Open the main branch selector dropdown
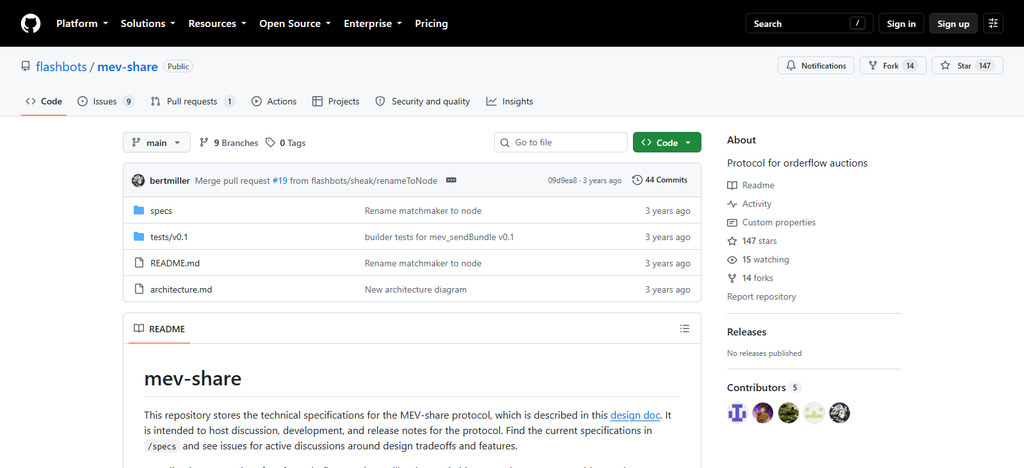Screen dimensions: 1024x468 click(157, 142)
